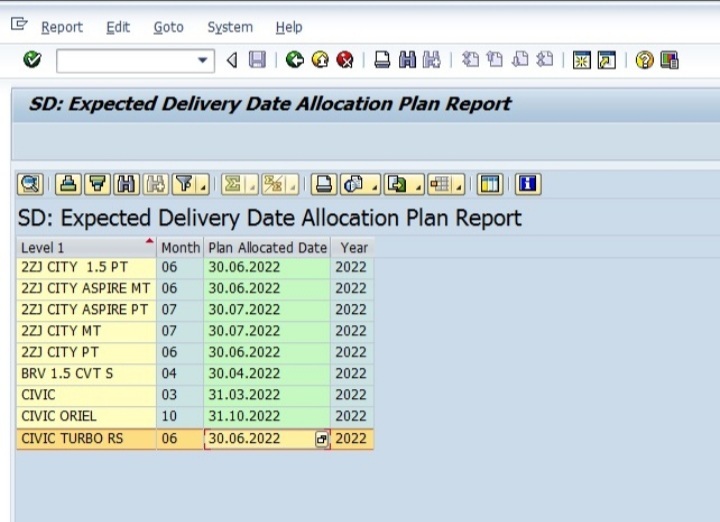Screen dimensions: 720x522
Task: Click the Subtotals icon in the ALV toolbar
Action: tap(274, 184)
